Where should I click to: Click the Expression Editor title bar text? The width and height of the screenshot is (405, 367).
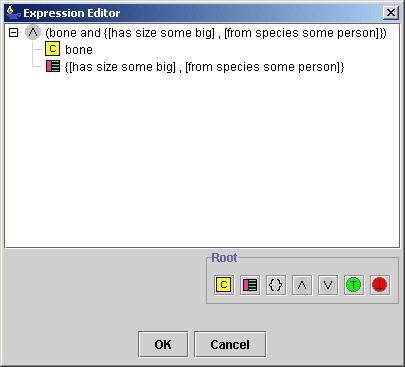72,13
